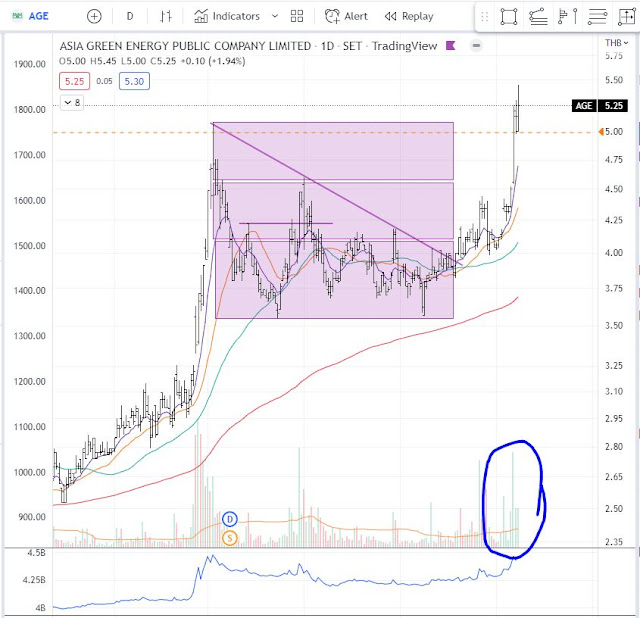Screen dimensions: 640x618
Task: Click the 4.5B indicator pane scale label
Action: pos(36,553)
